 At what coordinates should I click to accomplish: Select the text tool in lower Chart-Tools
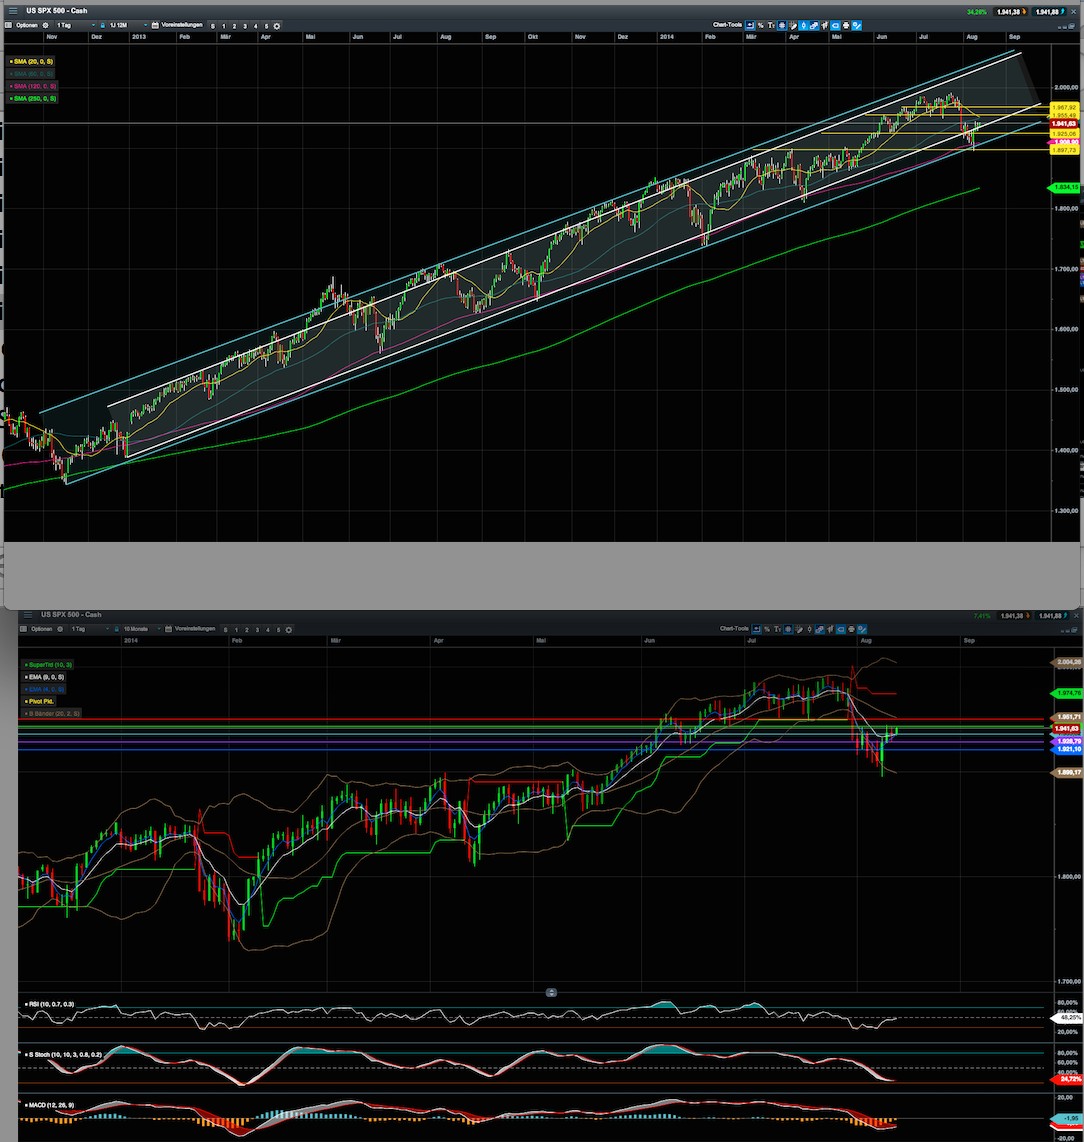click(777, 629)
